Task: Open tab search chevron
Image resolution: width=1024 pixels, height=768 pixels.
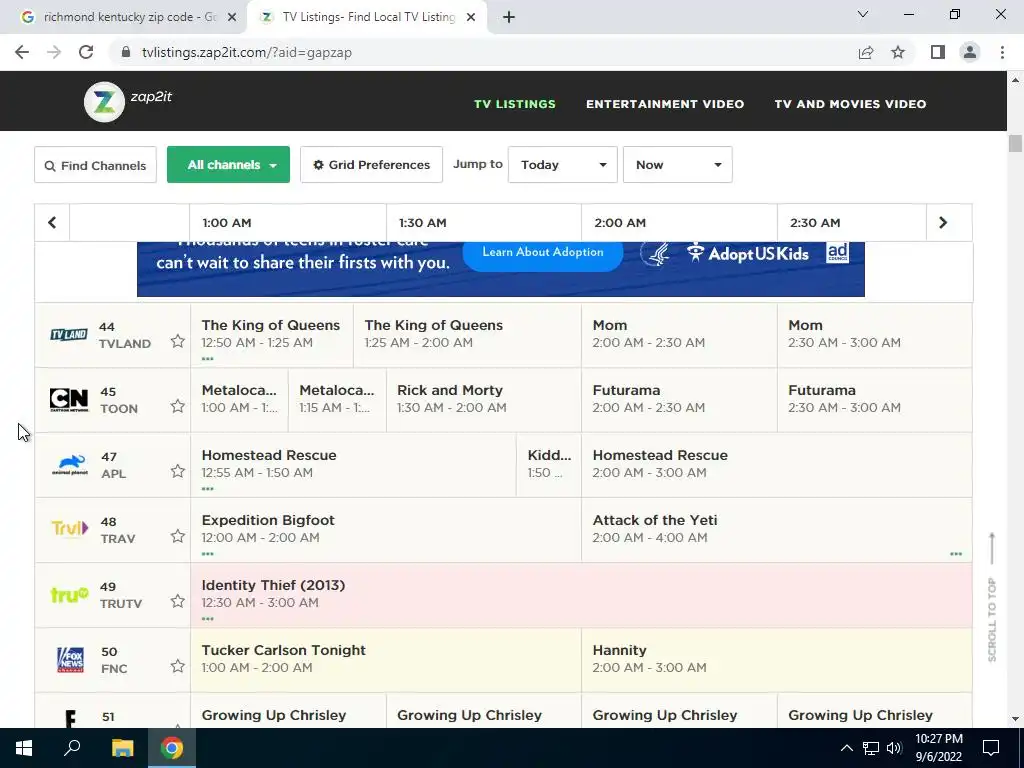Action: point(863,14)
